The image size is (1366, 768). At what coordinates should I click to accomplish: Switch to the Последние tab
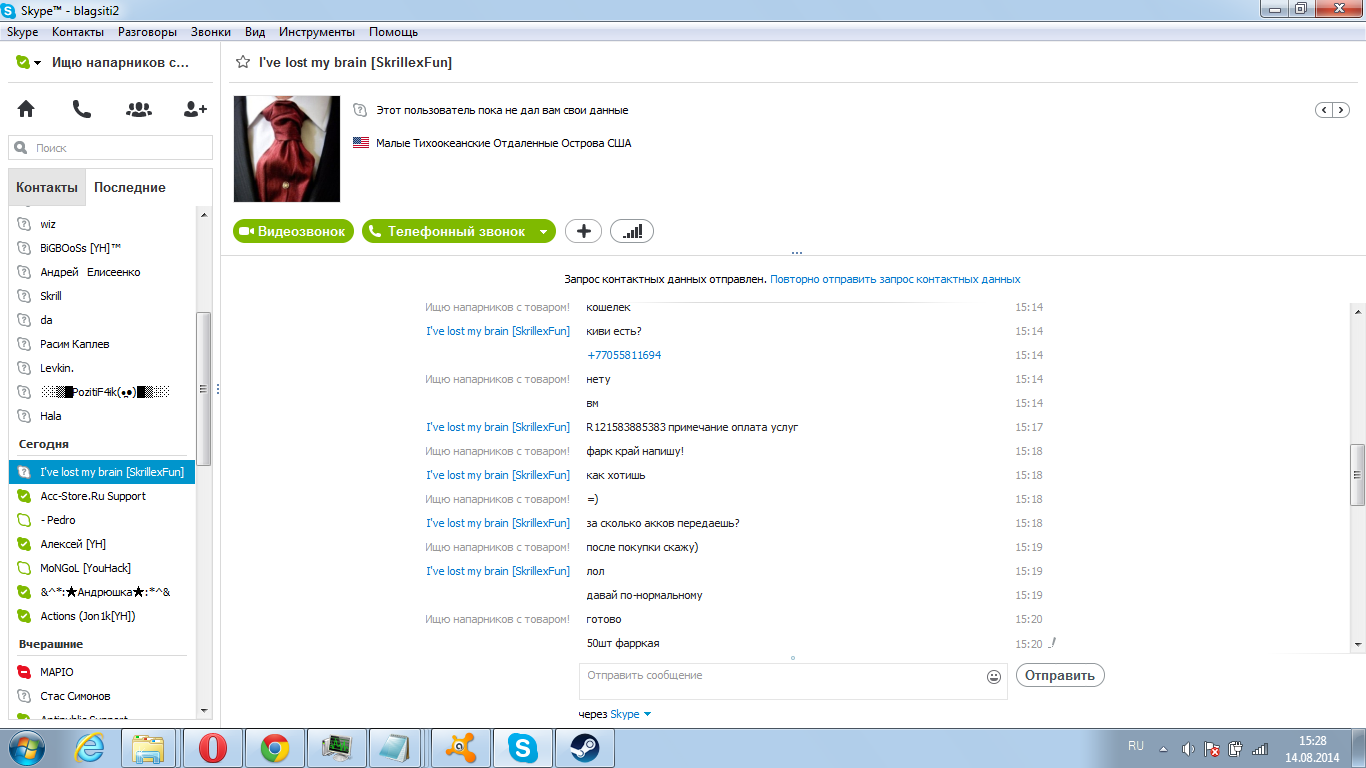point(130,187)
